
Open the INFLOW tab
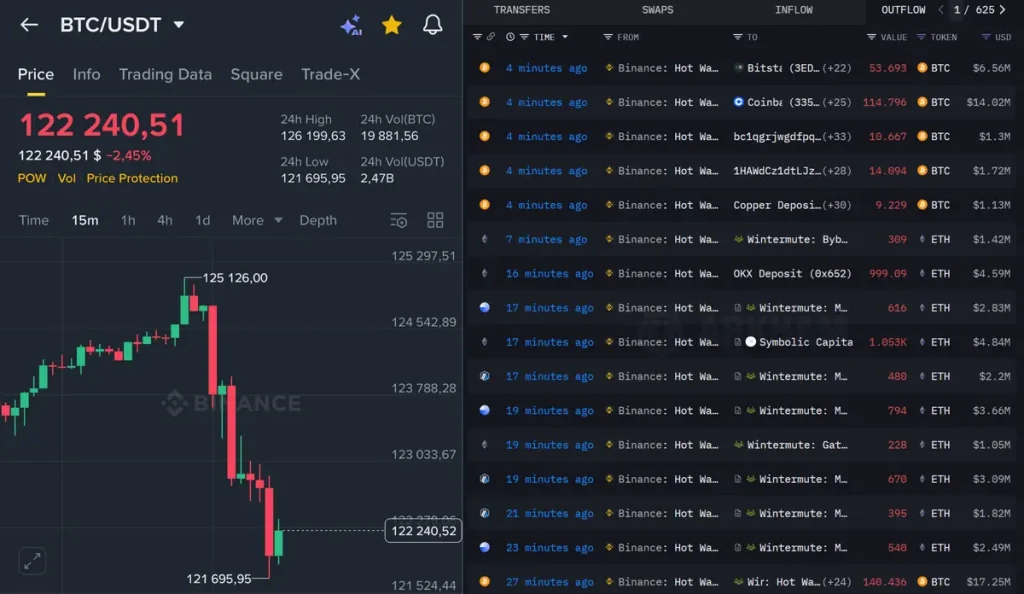point(793,10)
